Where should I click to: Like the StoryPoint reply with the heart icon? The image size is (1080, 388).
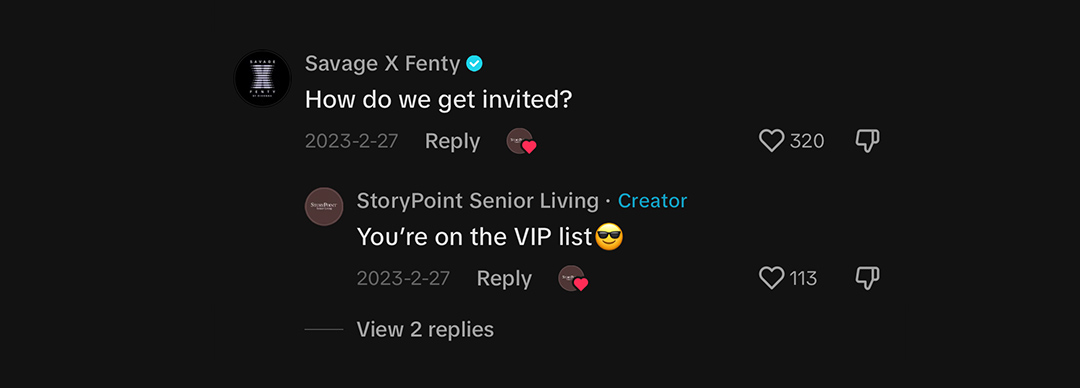click(x=771, y=278)
